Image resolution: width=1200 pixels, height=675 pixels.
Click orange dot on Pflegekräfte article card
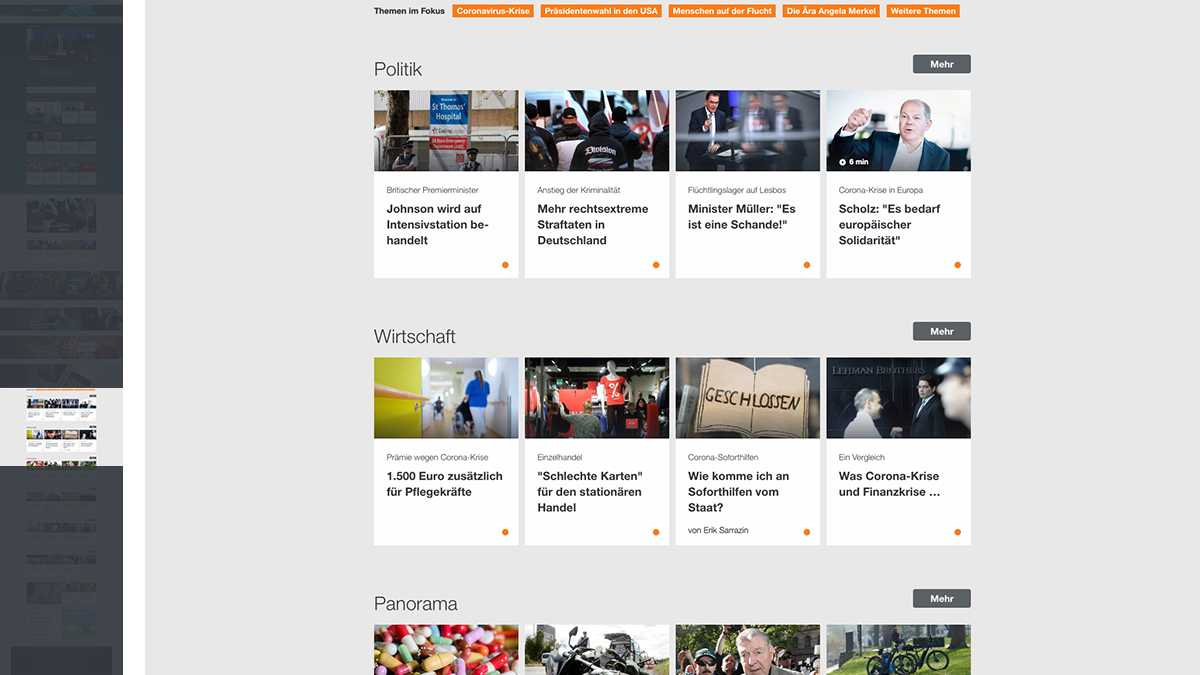[505, 532]
